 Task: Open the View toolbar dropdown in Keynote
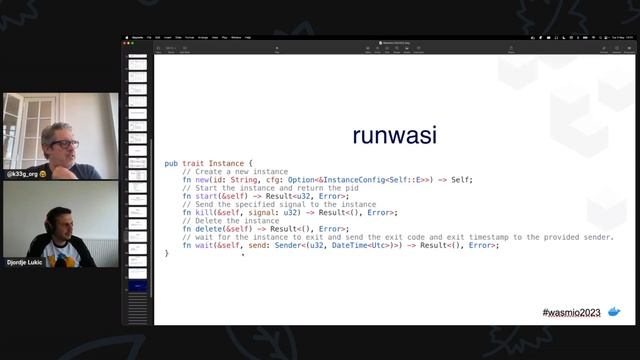(158, 49)
